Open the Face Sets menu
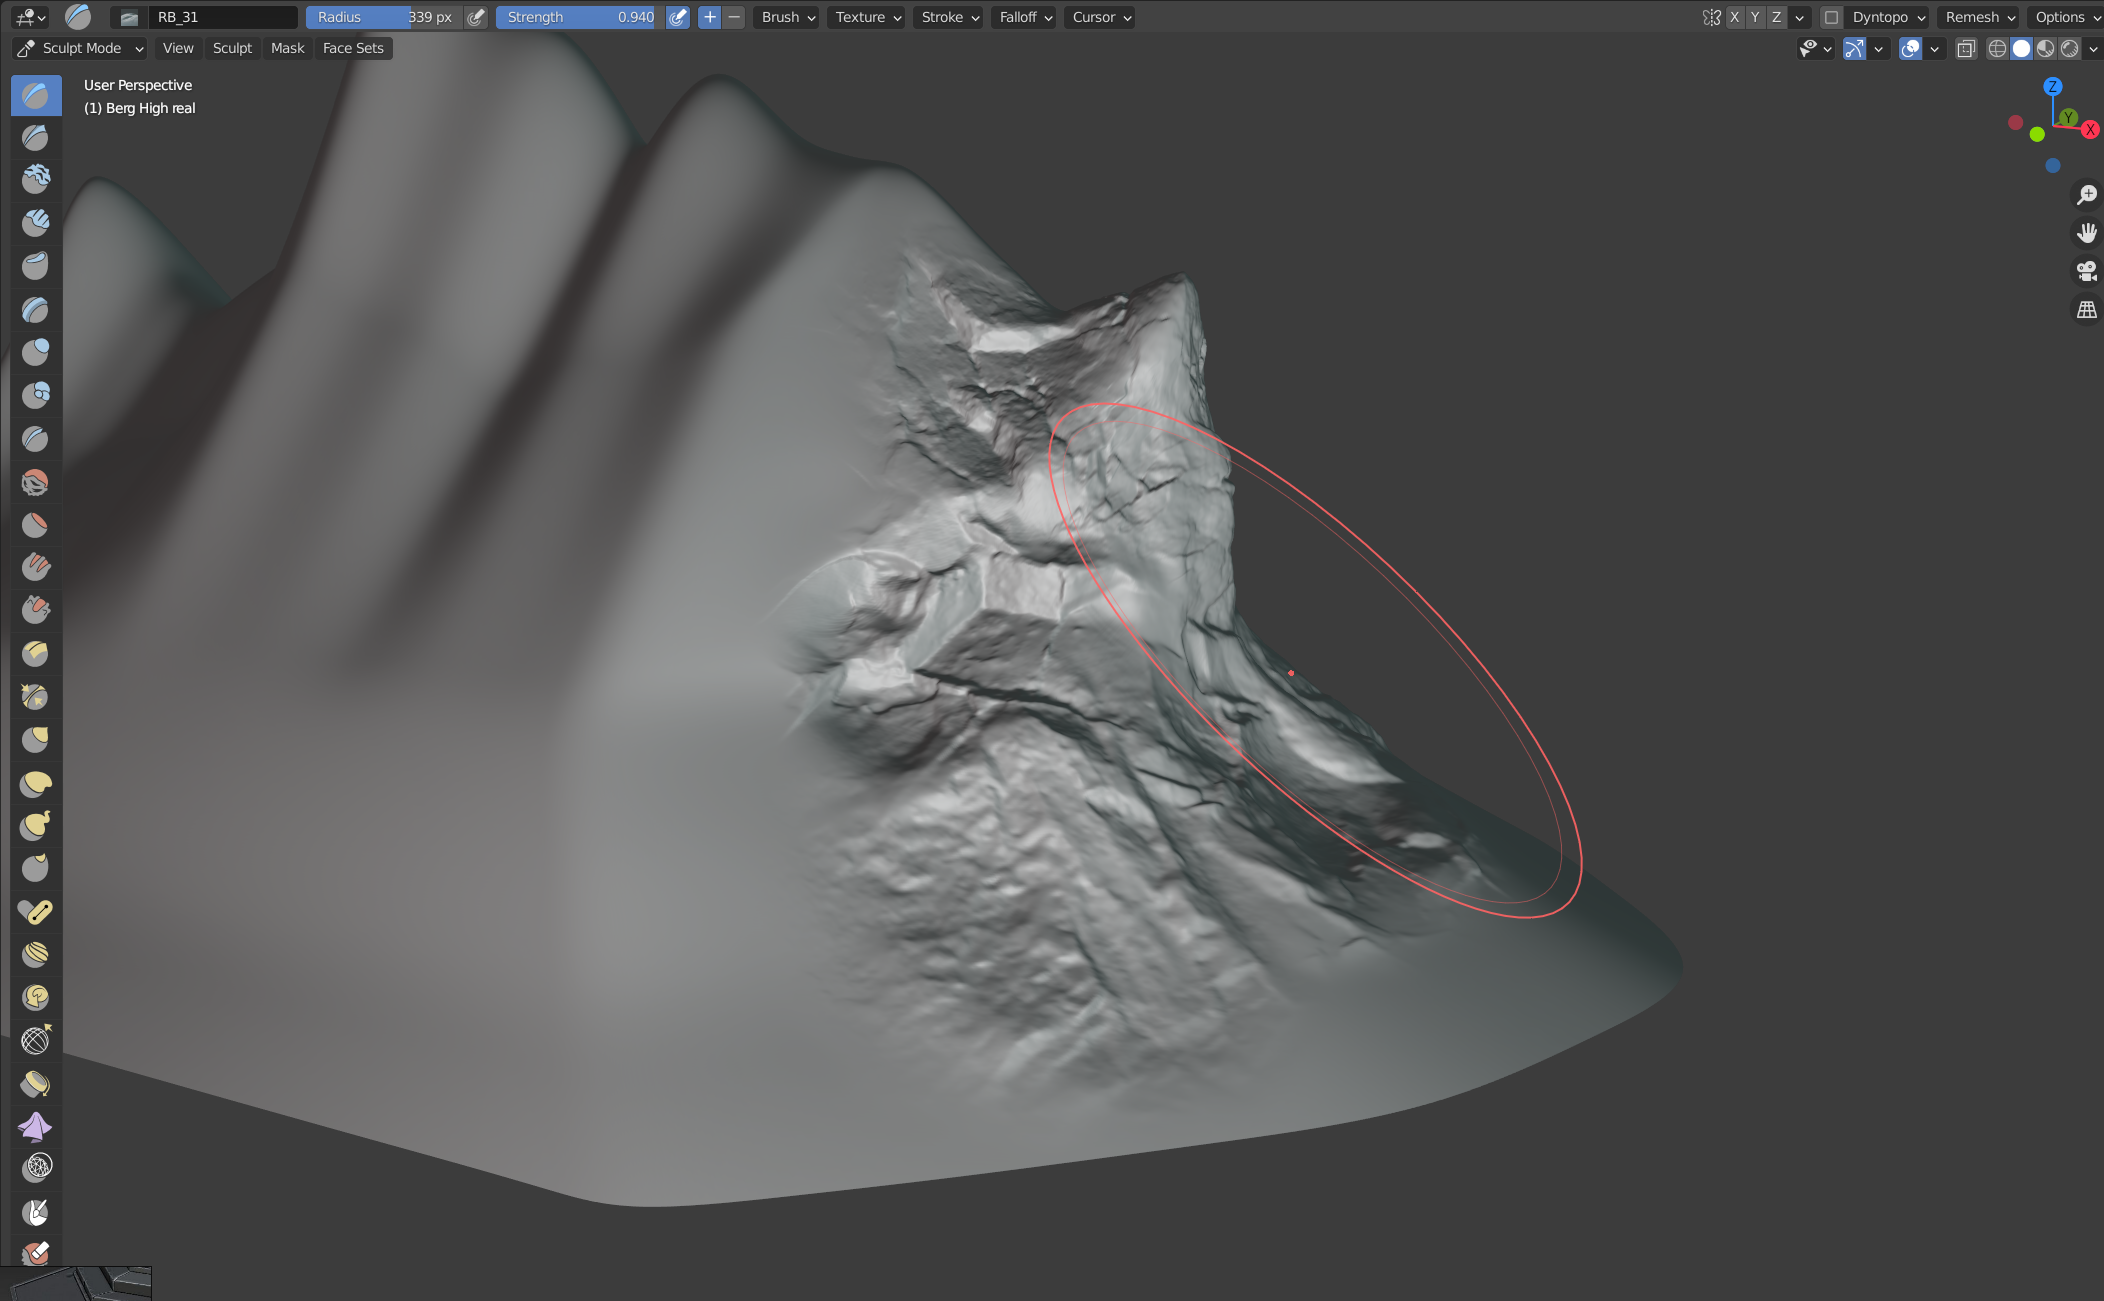The height and width of the screenshot is (1301, 2104). pos(353,48)
